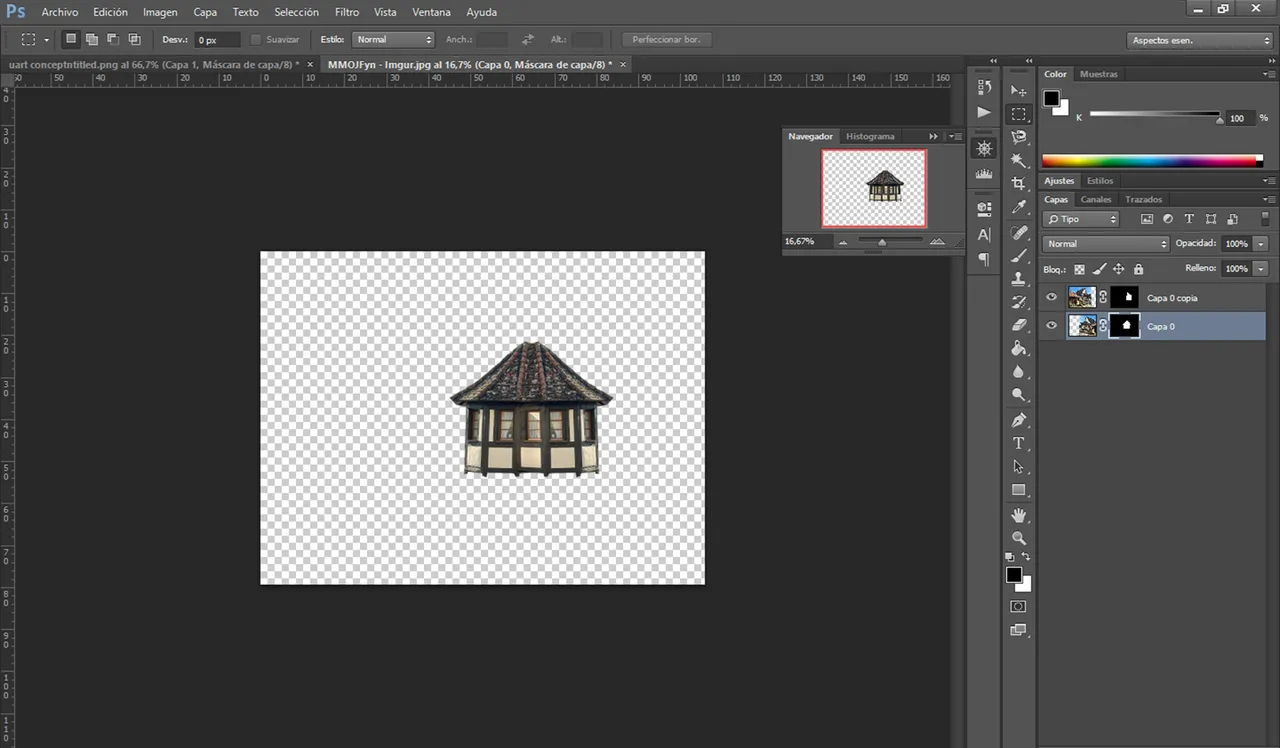Select the Hand tool
The width and height of the screenshot is (1280, 748).
tap(1018, 515)
